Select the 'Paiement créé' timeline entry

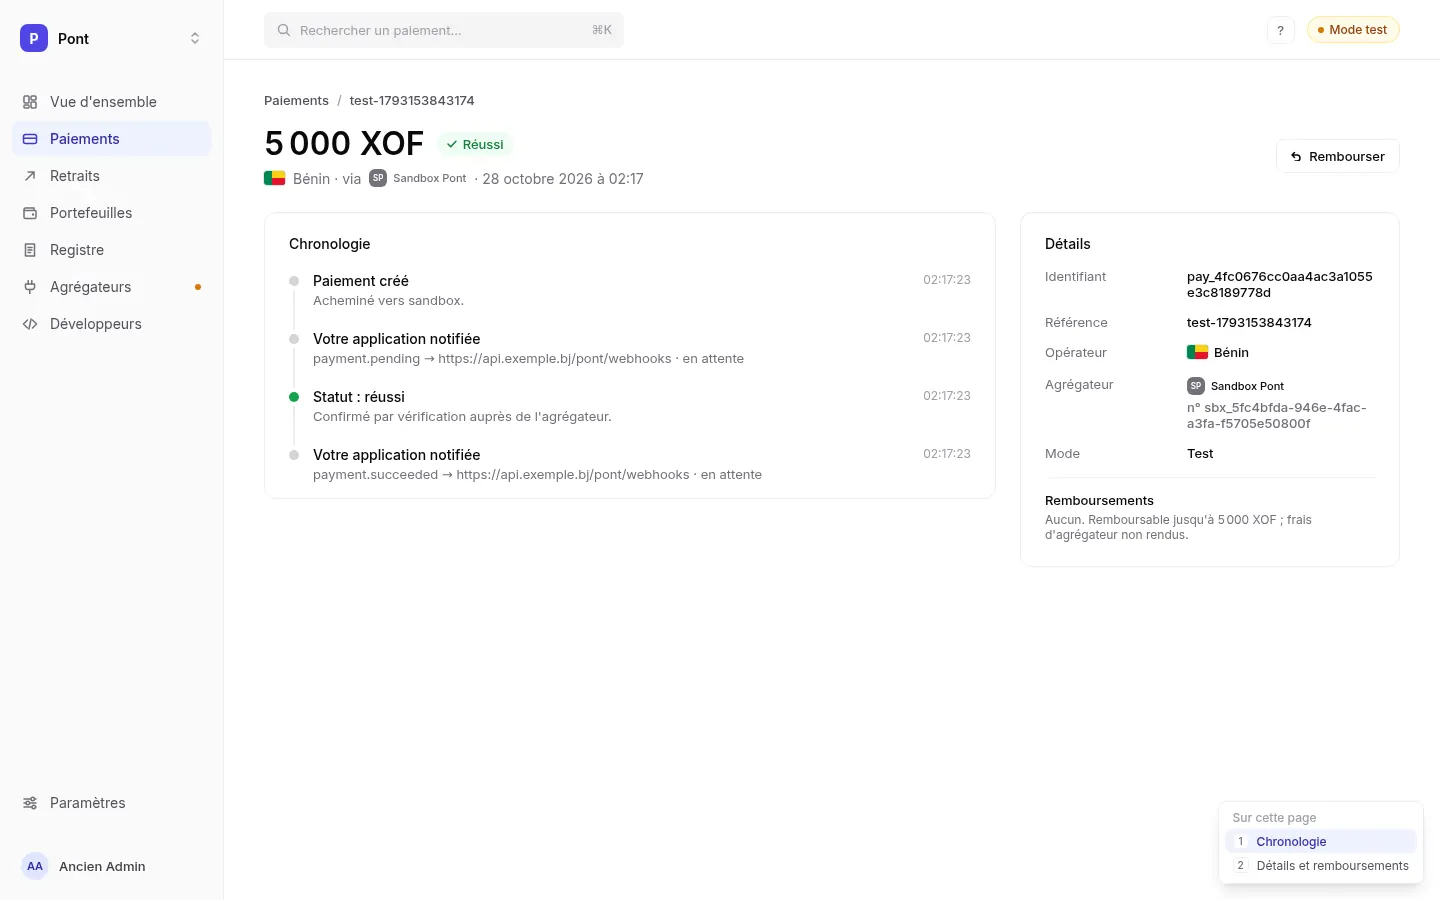tap(630, 290)
